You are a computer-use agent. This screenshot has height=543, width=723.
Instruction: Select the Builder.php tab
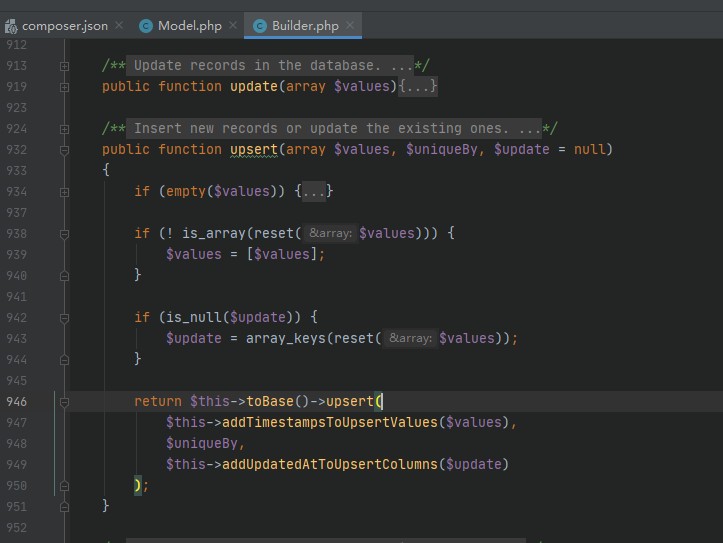(x=305, y=26)
